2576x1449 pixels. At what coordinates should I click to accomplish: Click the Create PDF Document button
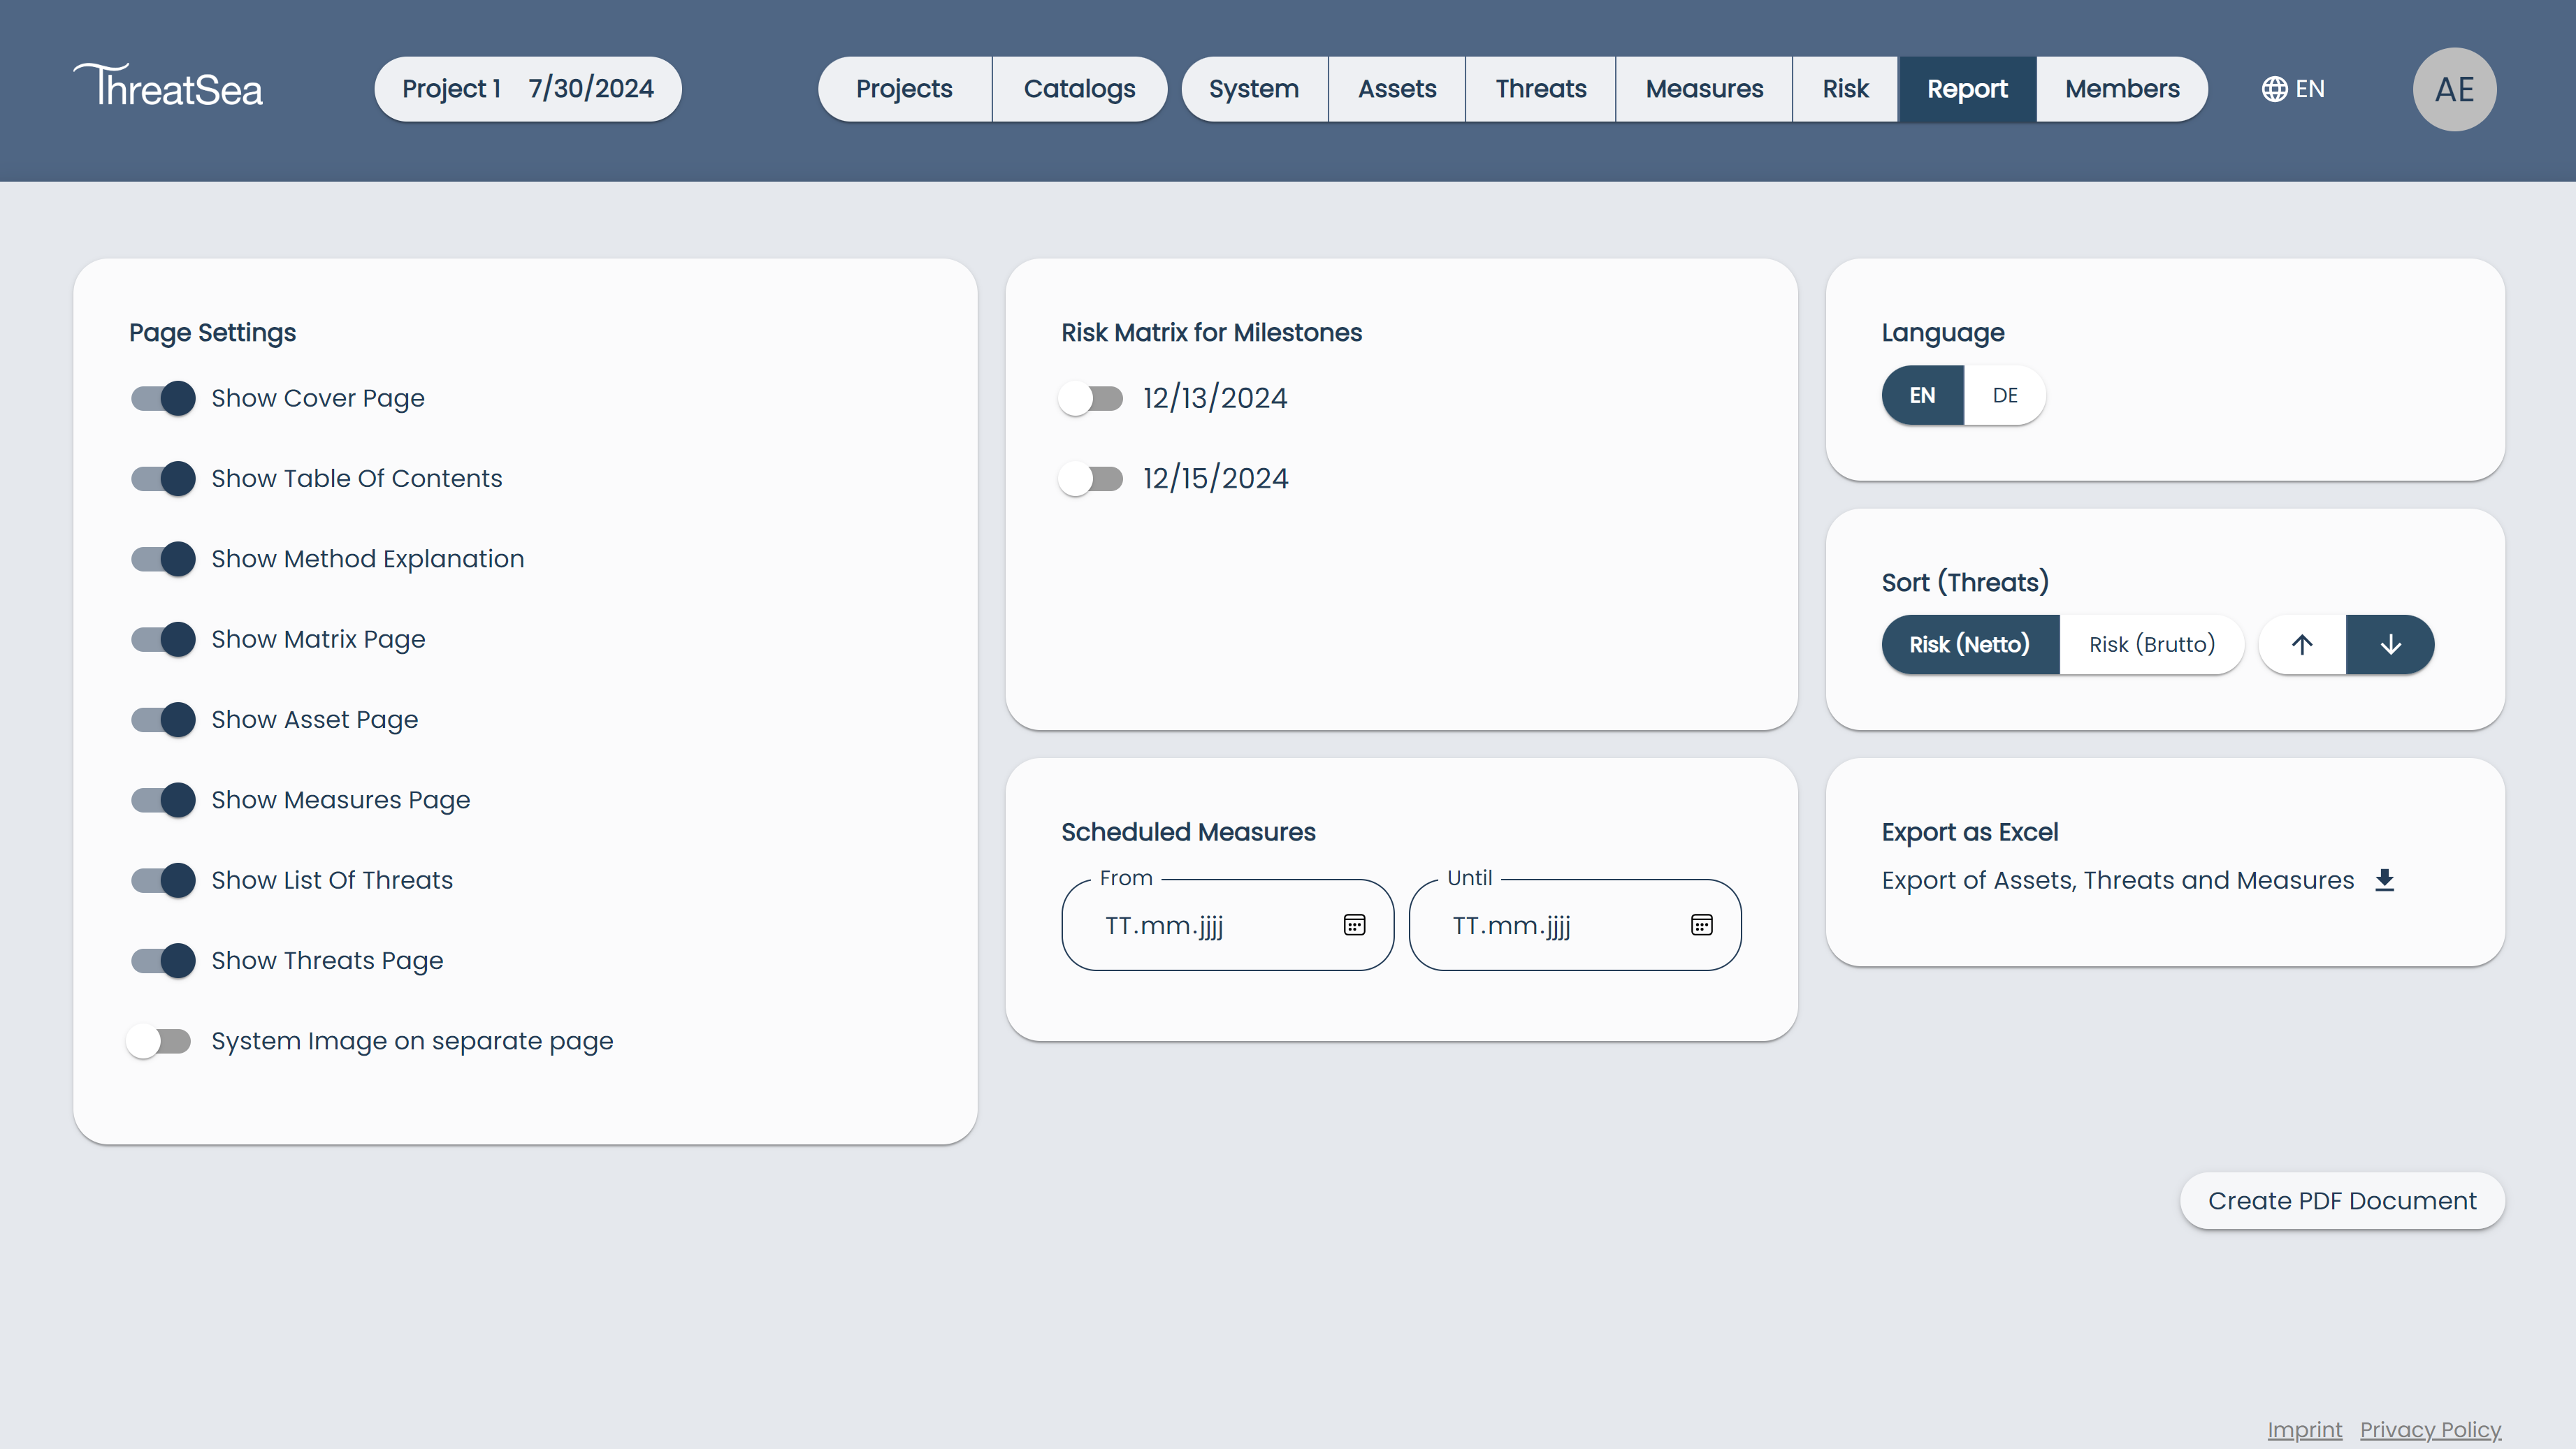(x=2342, y=1200)
